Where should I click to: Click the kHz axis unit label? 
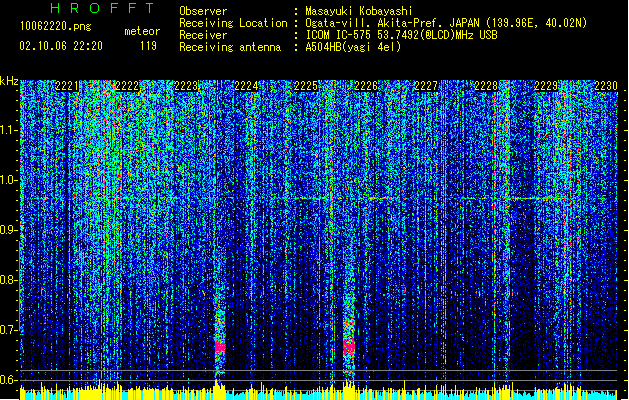point(9,81)
